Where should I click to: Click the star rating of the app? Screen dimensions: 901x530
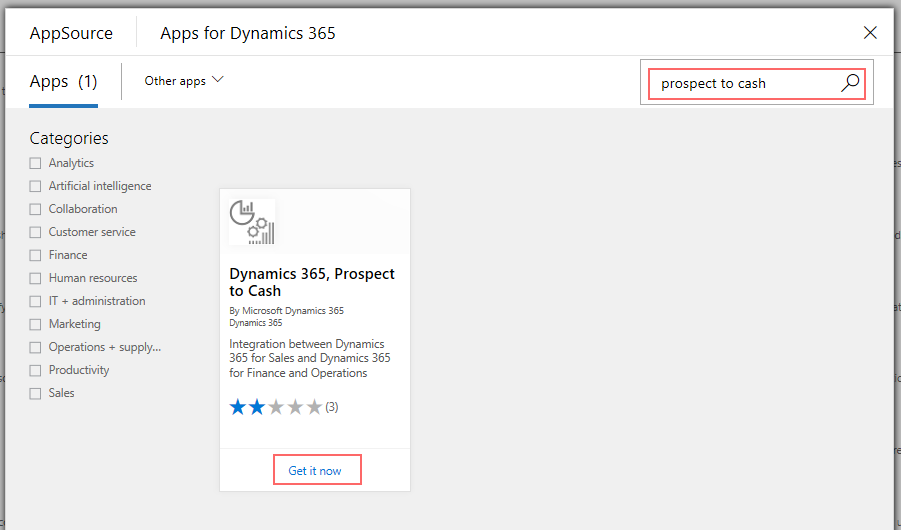point(276,407)
